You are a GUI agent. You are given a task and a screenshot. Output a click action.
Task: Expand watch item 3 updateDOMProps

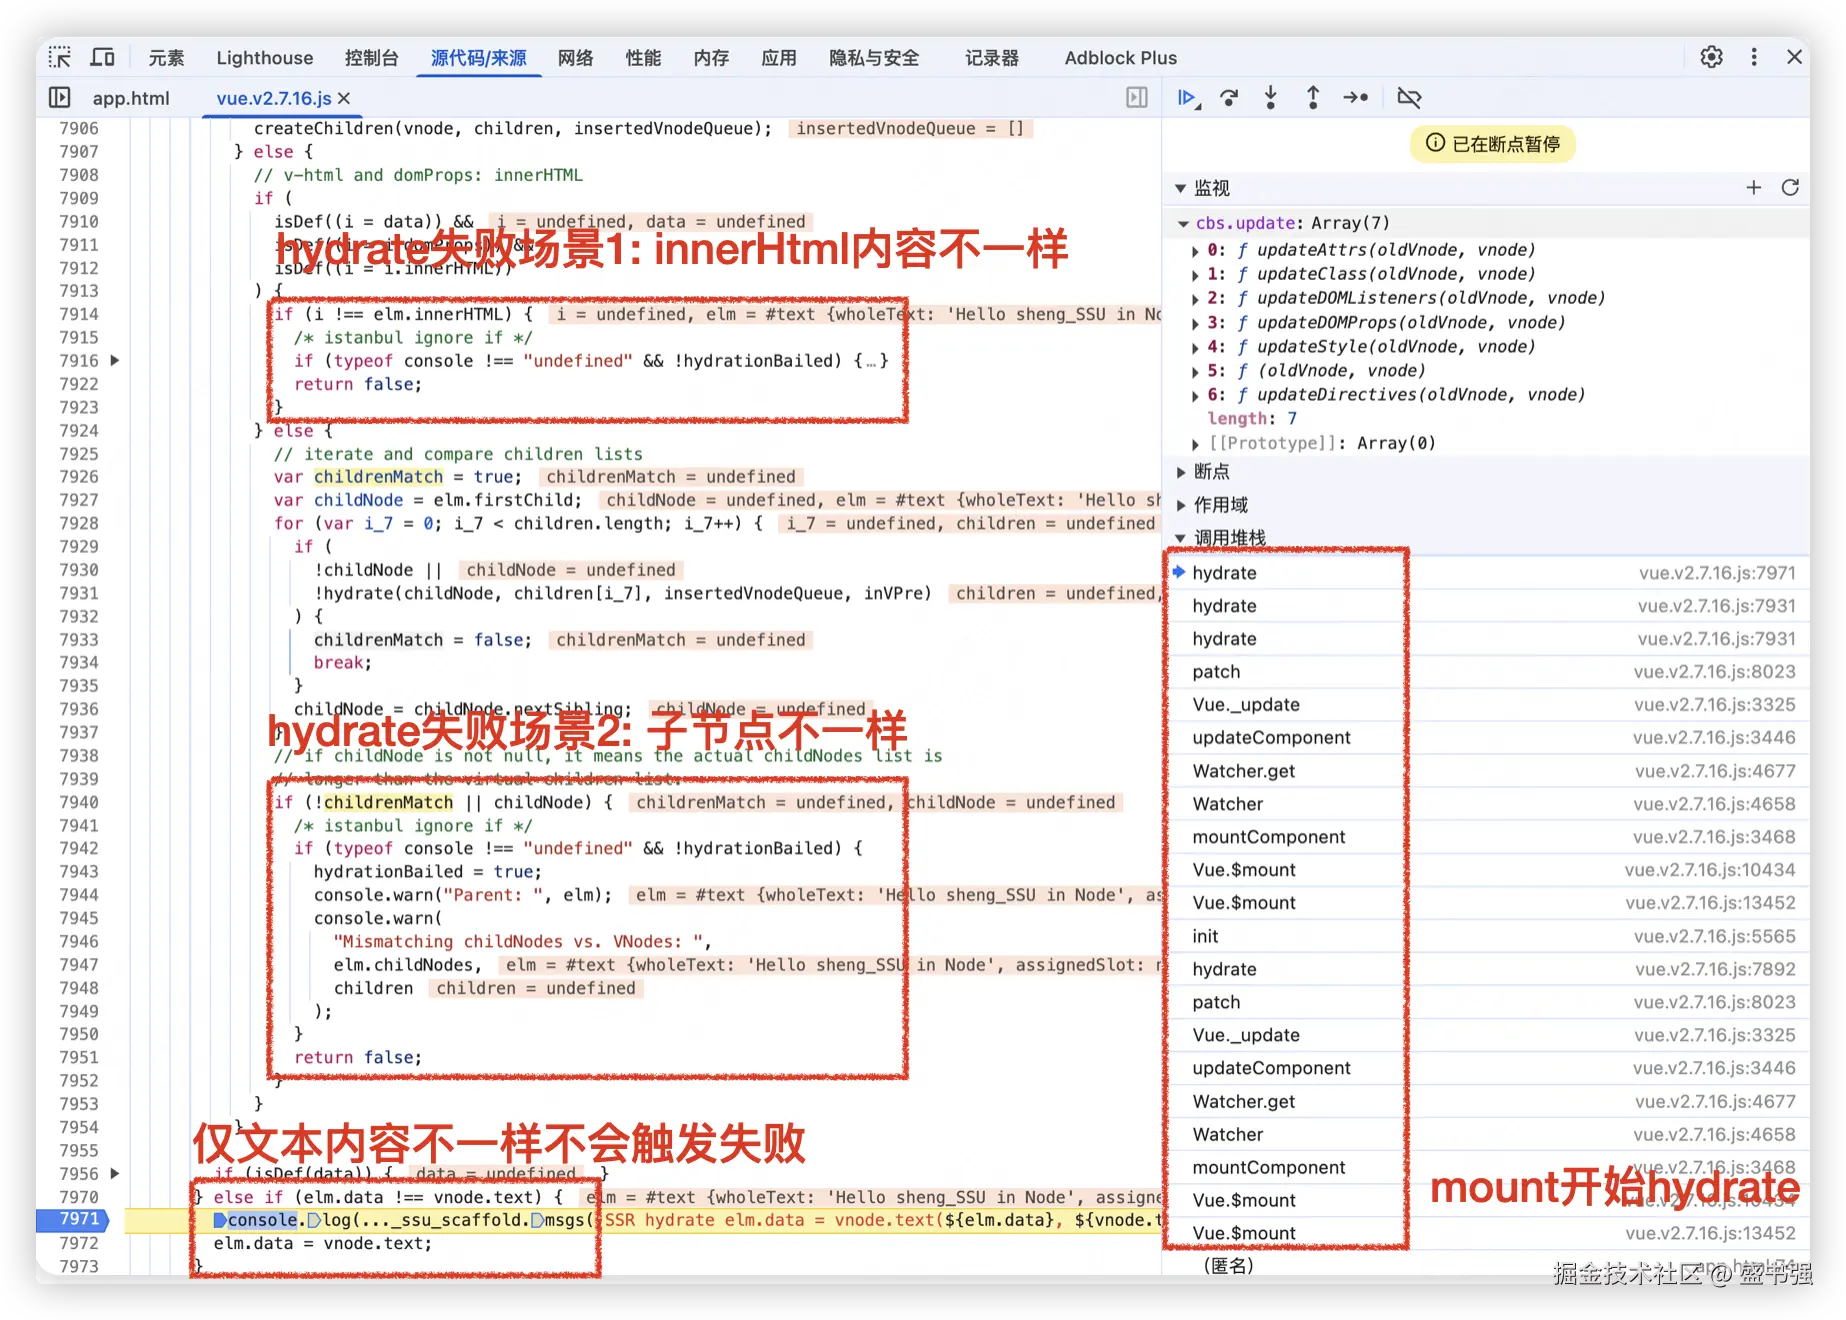pos(1195,322)
